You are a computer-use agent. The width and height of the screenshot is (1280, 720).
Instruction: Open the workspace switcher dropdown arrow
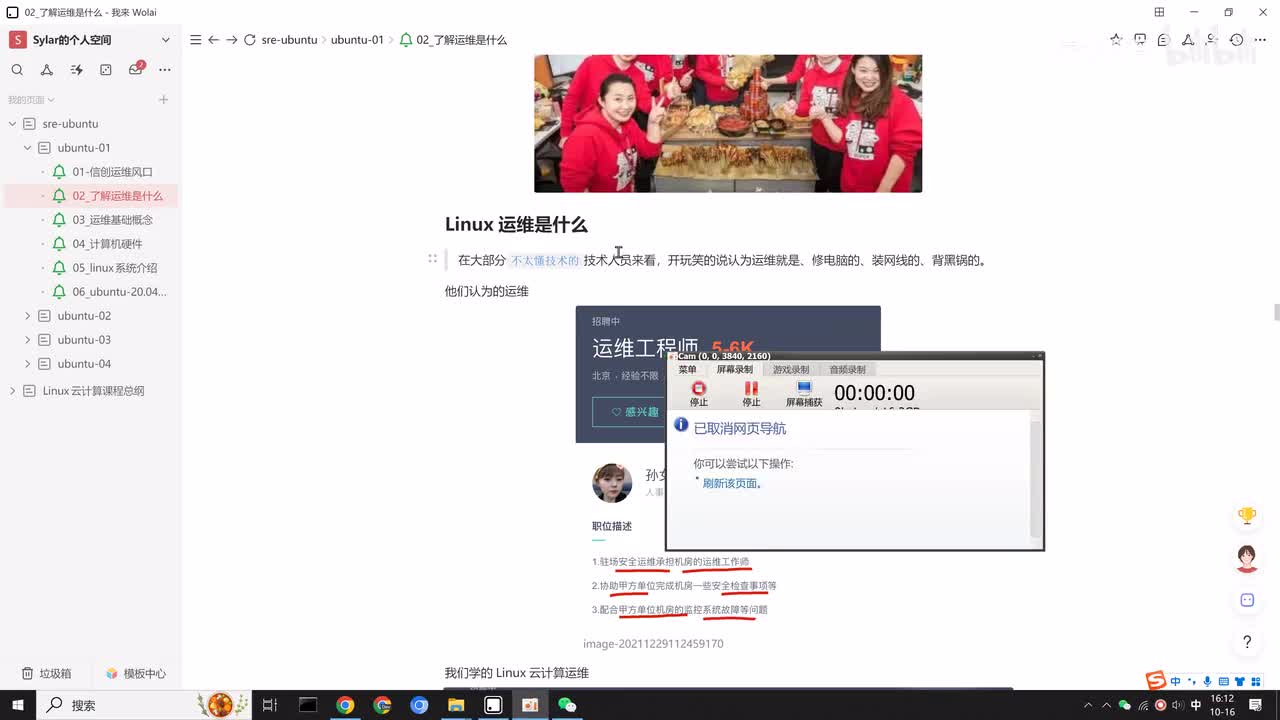coord(165,40)
